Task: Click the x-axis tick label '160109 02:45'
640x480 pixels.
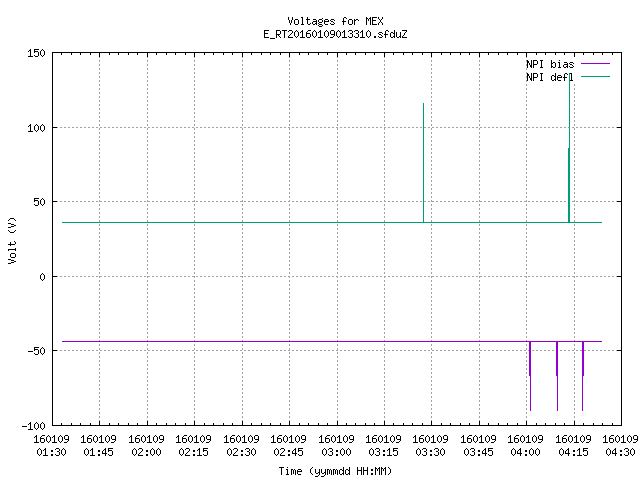Action: (288, 446)
